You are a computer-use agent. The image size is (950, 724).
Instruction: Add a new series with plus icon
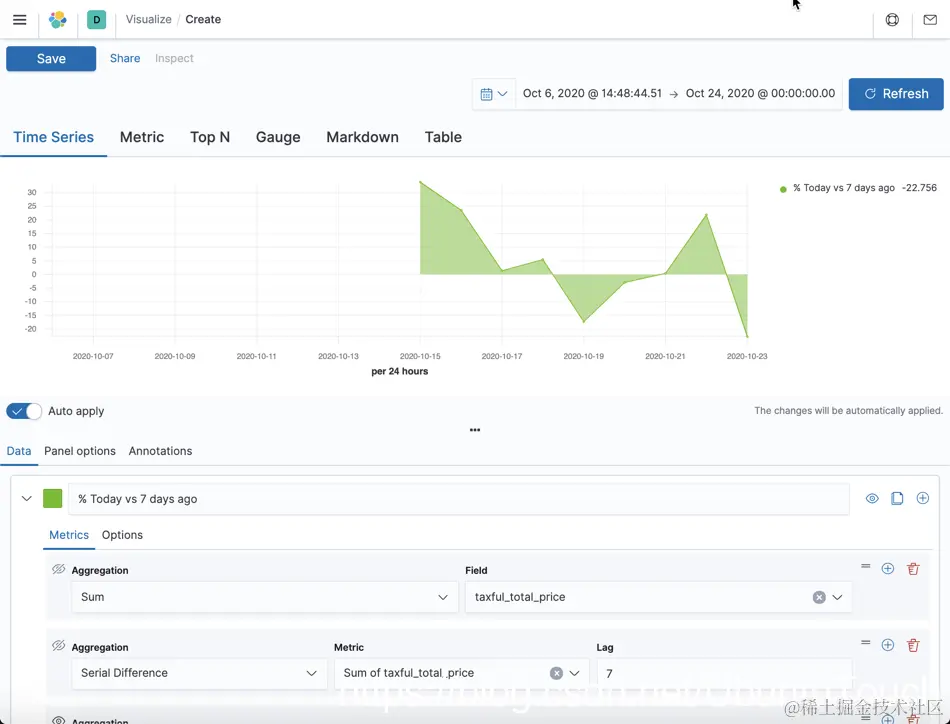pos(922,498)
